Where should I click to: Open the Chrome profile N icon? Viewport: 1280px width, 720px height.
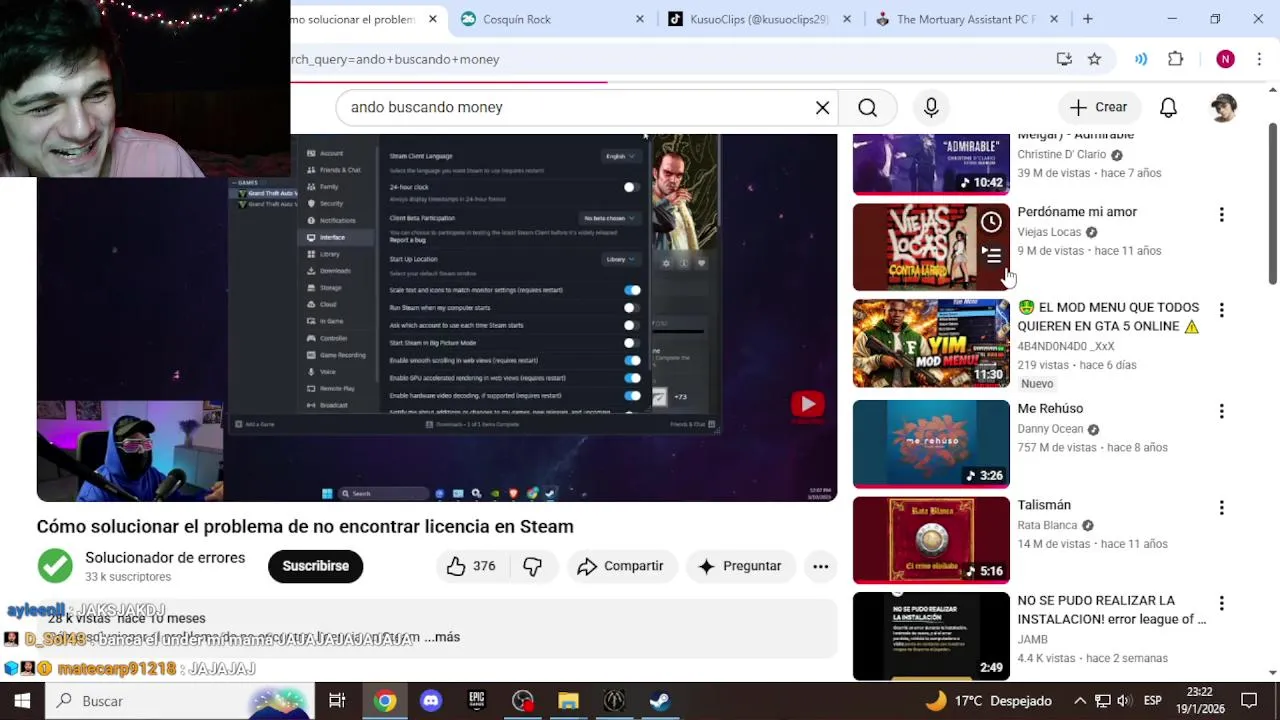(x=1225, y=59)
